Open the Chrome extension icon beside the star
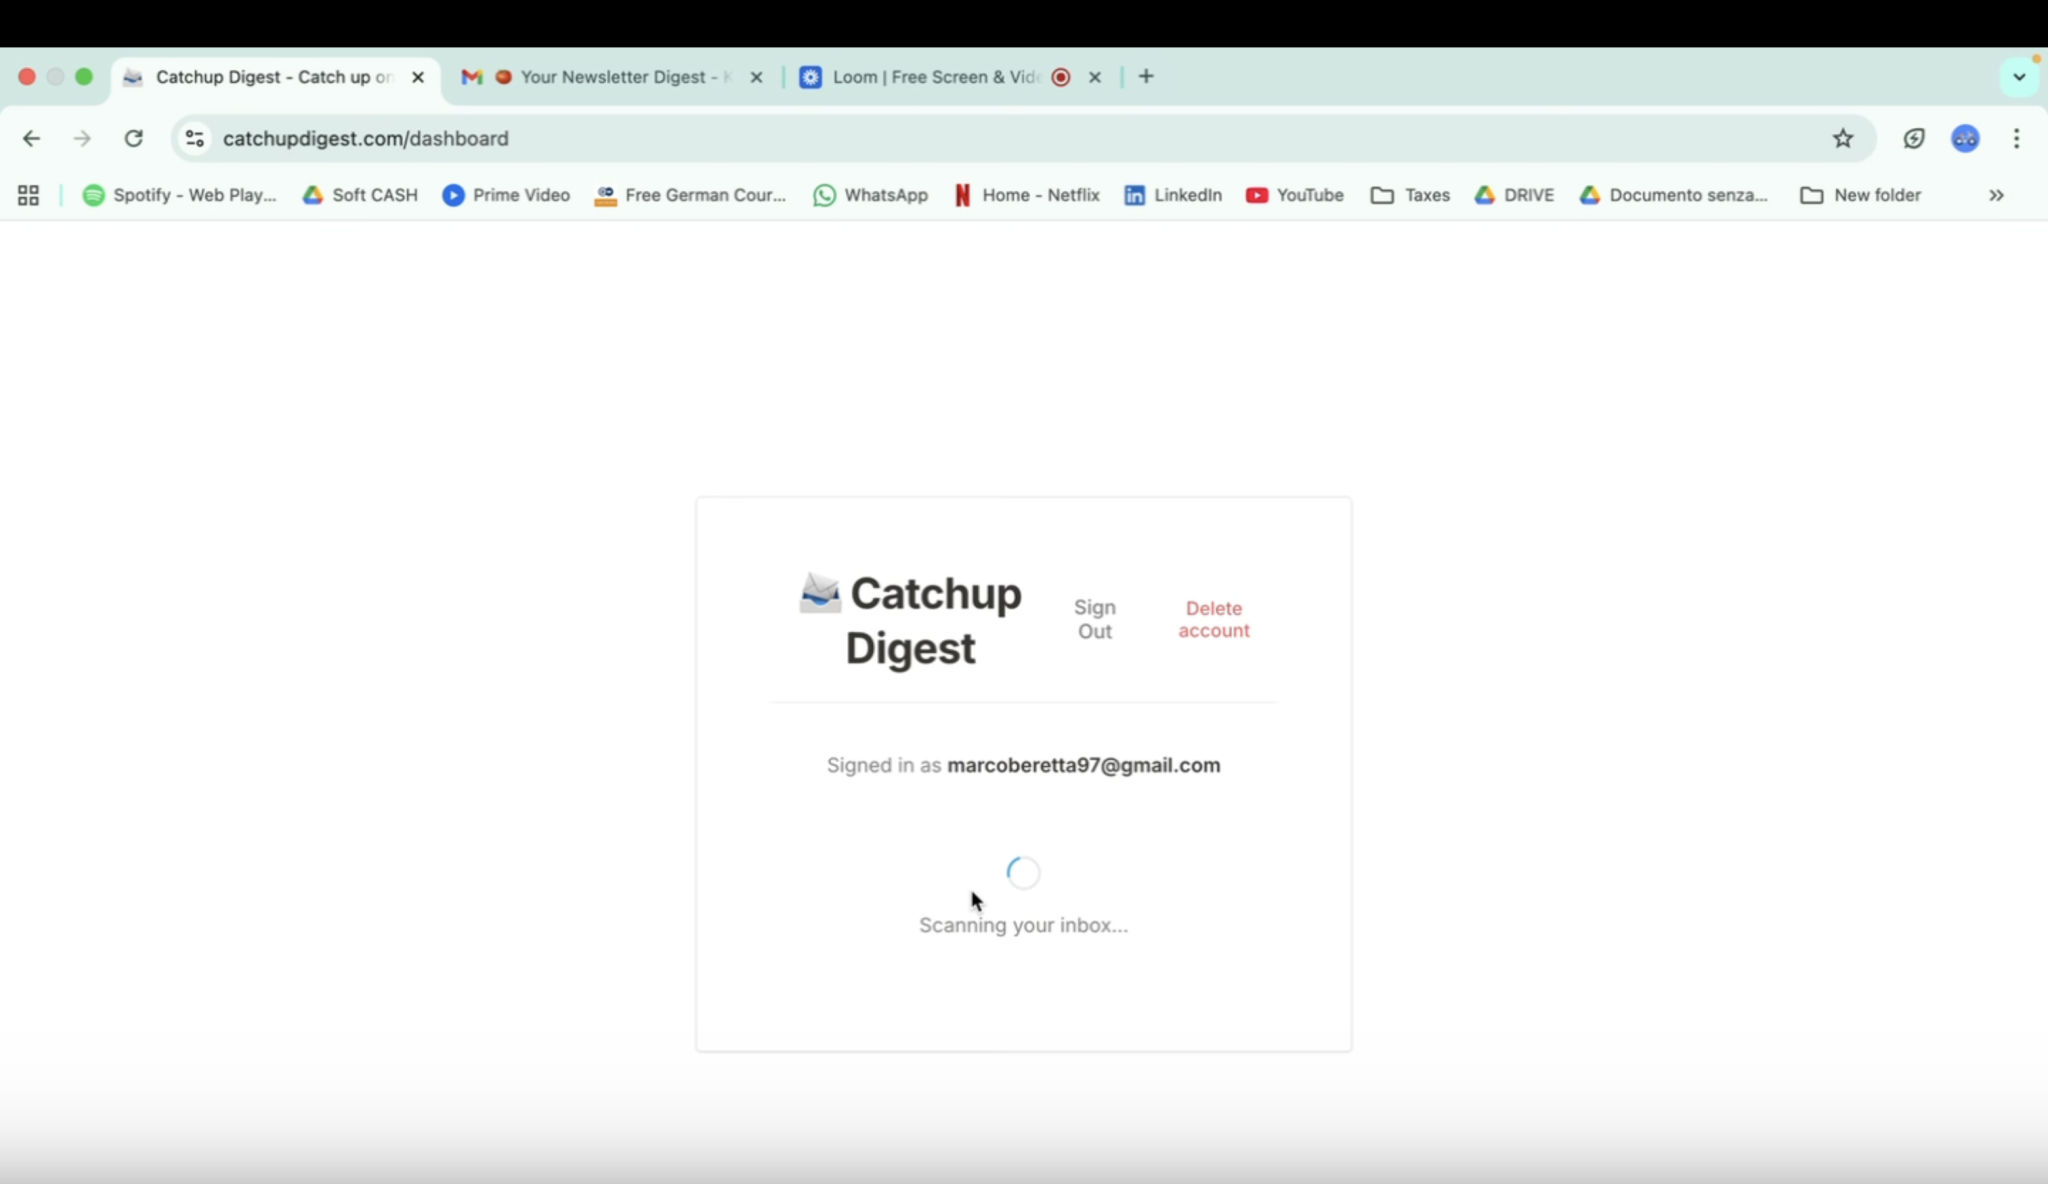 1914,138
